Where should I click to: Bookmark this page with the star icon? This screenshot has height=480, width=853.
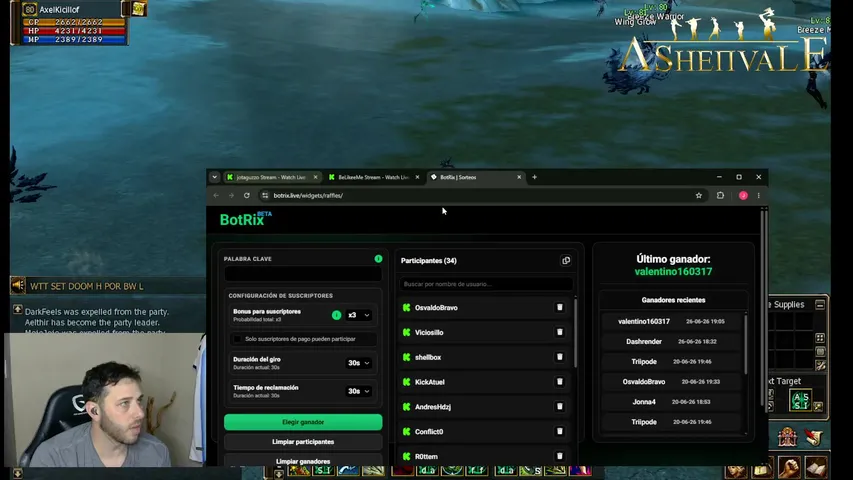699,195
